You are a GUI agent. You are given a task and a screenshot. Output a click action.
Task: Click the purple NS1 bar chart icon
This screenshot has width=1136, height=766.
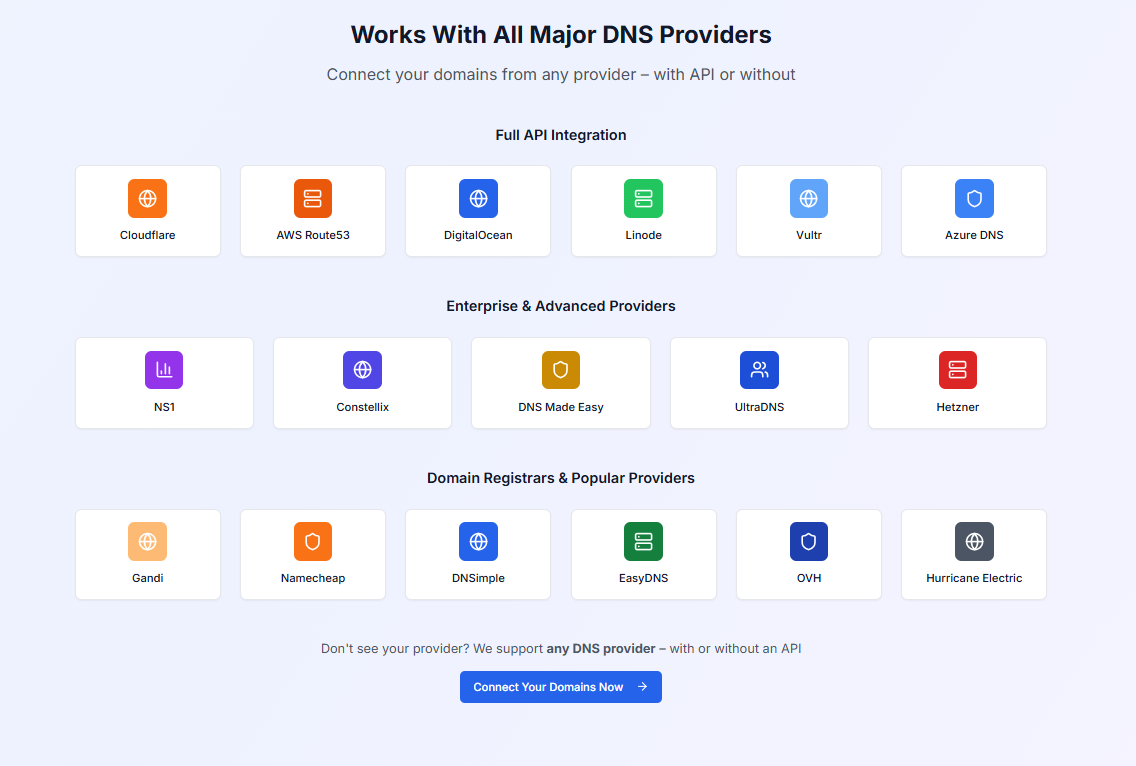point(164,370)
